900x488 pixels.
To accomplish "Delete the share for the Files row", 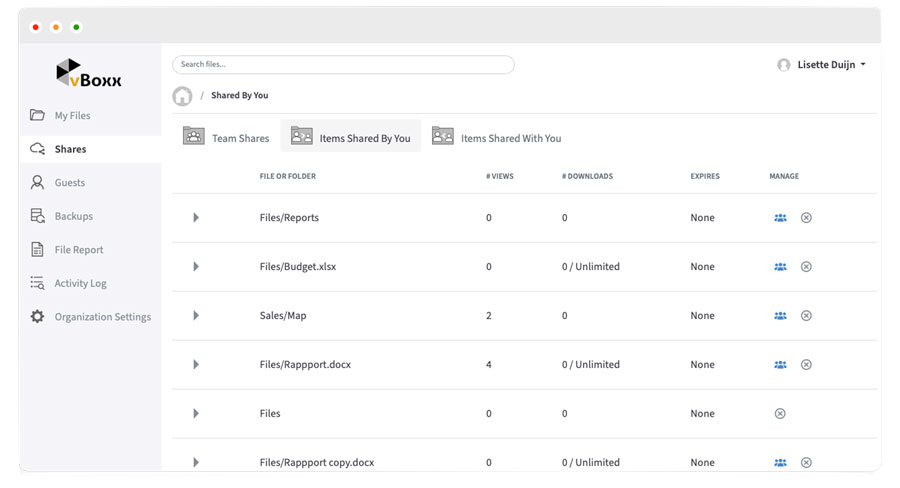I will (x=780, y=414).
